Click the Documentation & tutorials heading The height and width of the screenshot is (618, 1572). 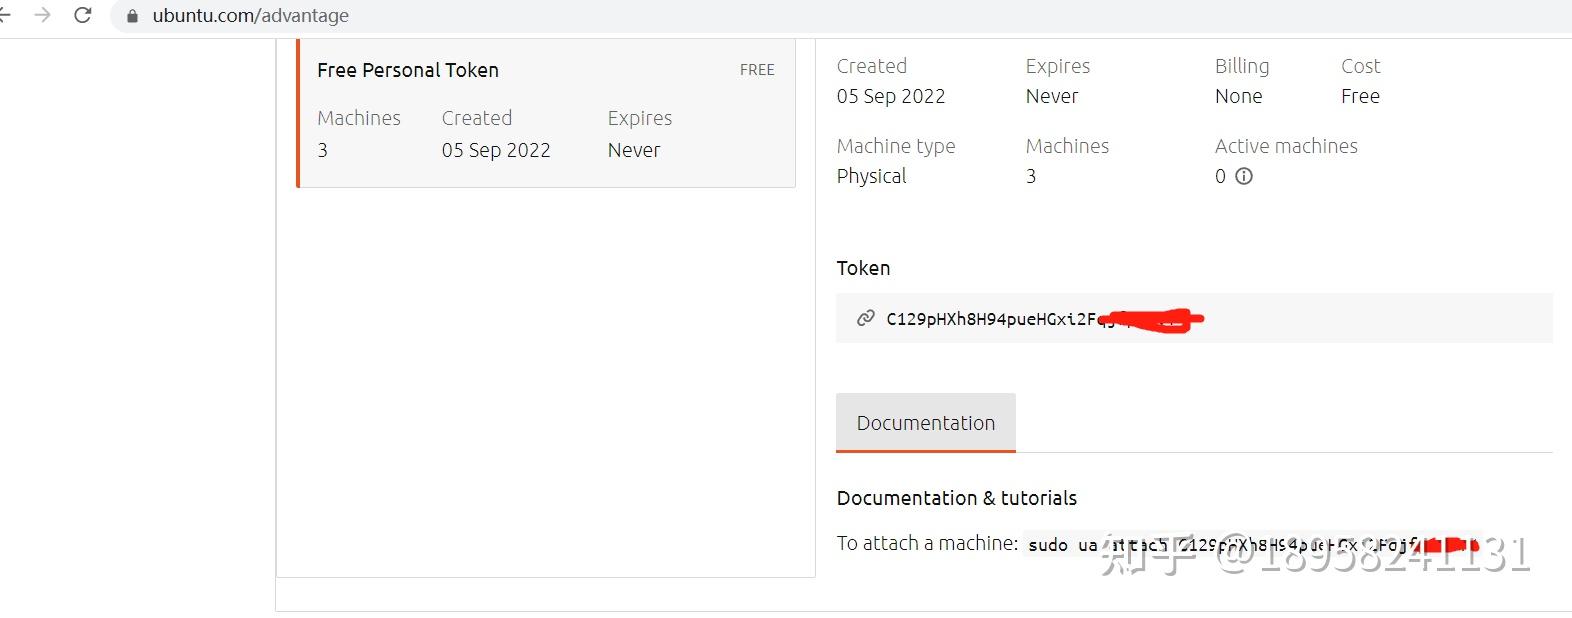[x=956, y=498]
